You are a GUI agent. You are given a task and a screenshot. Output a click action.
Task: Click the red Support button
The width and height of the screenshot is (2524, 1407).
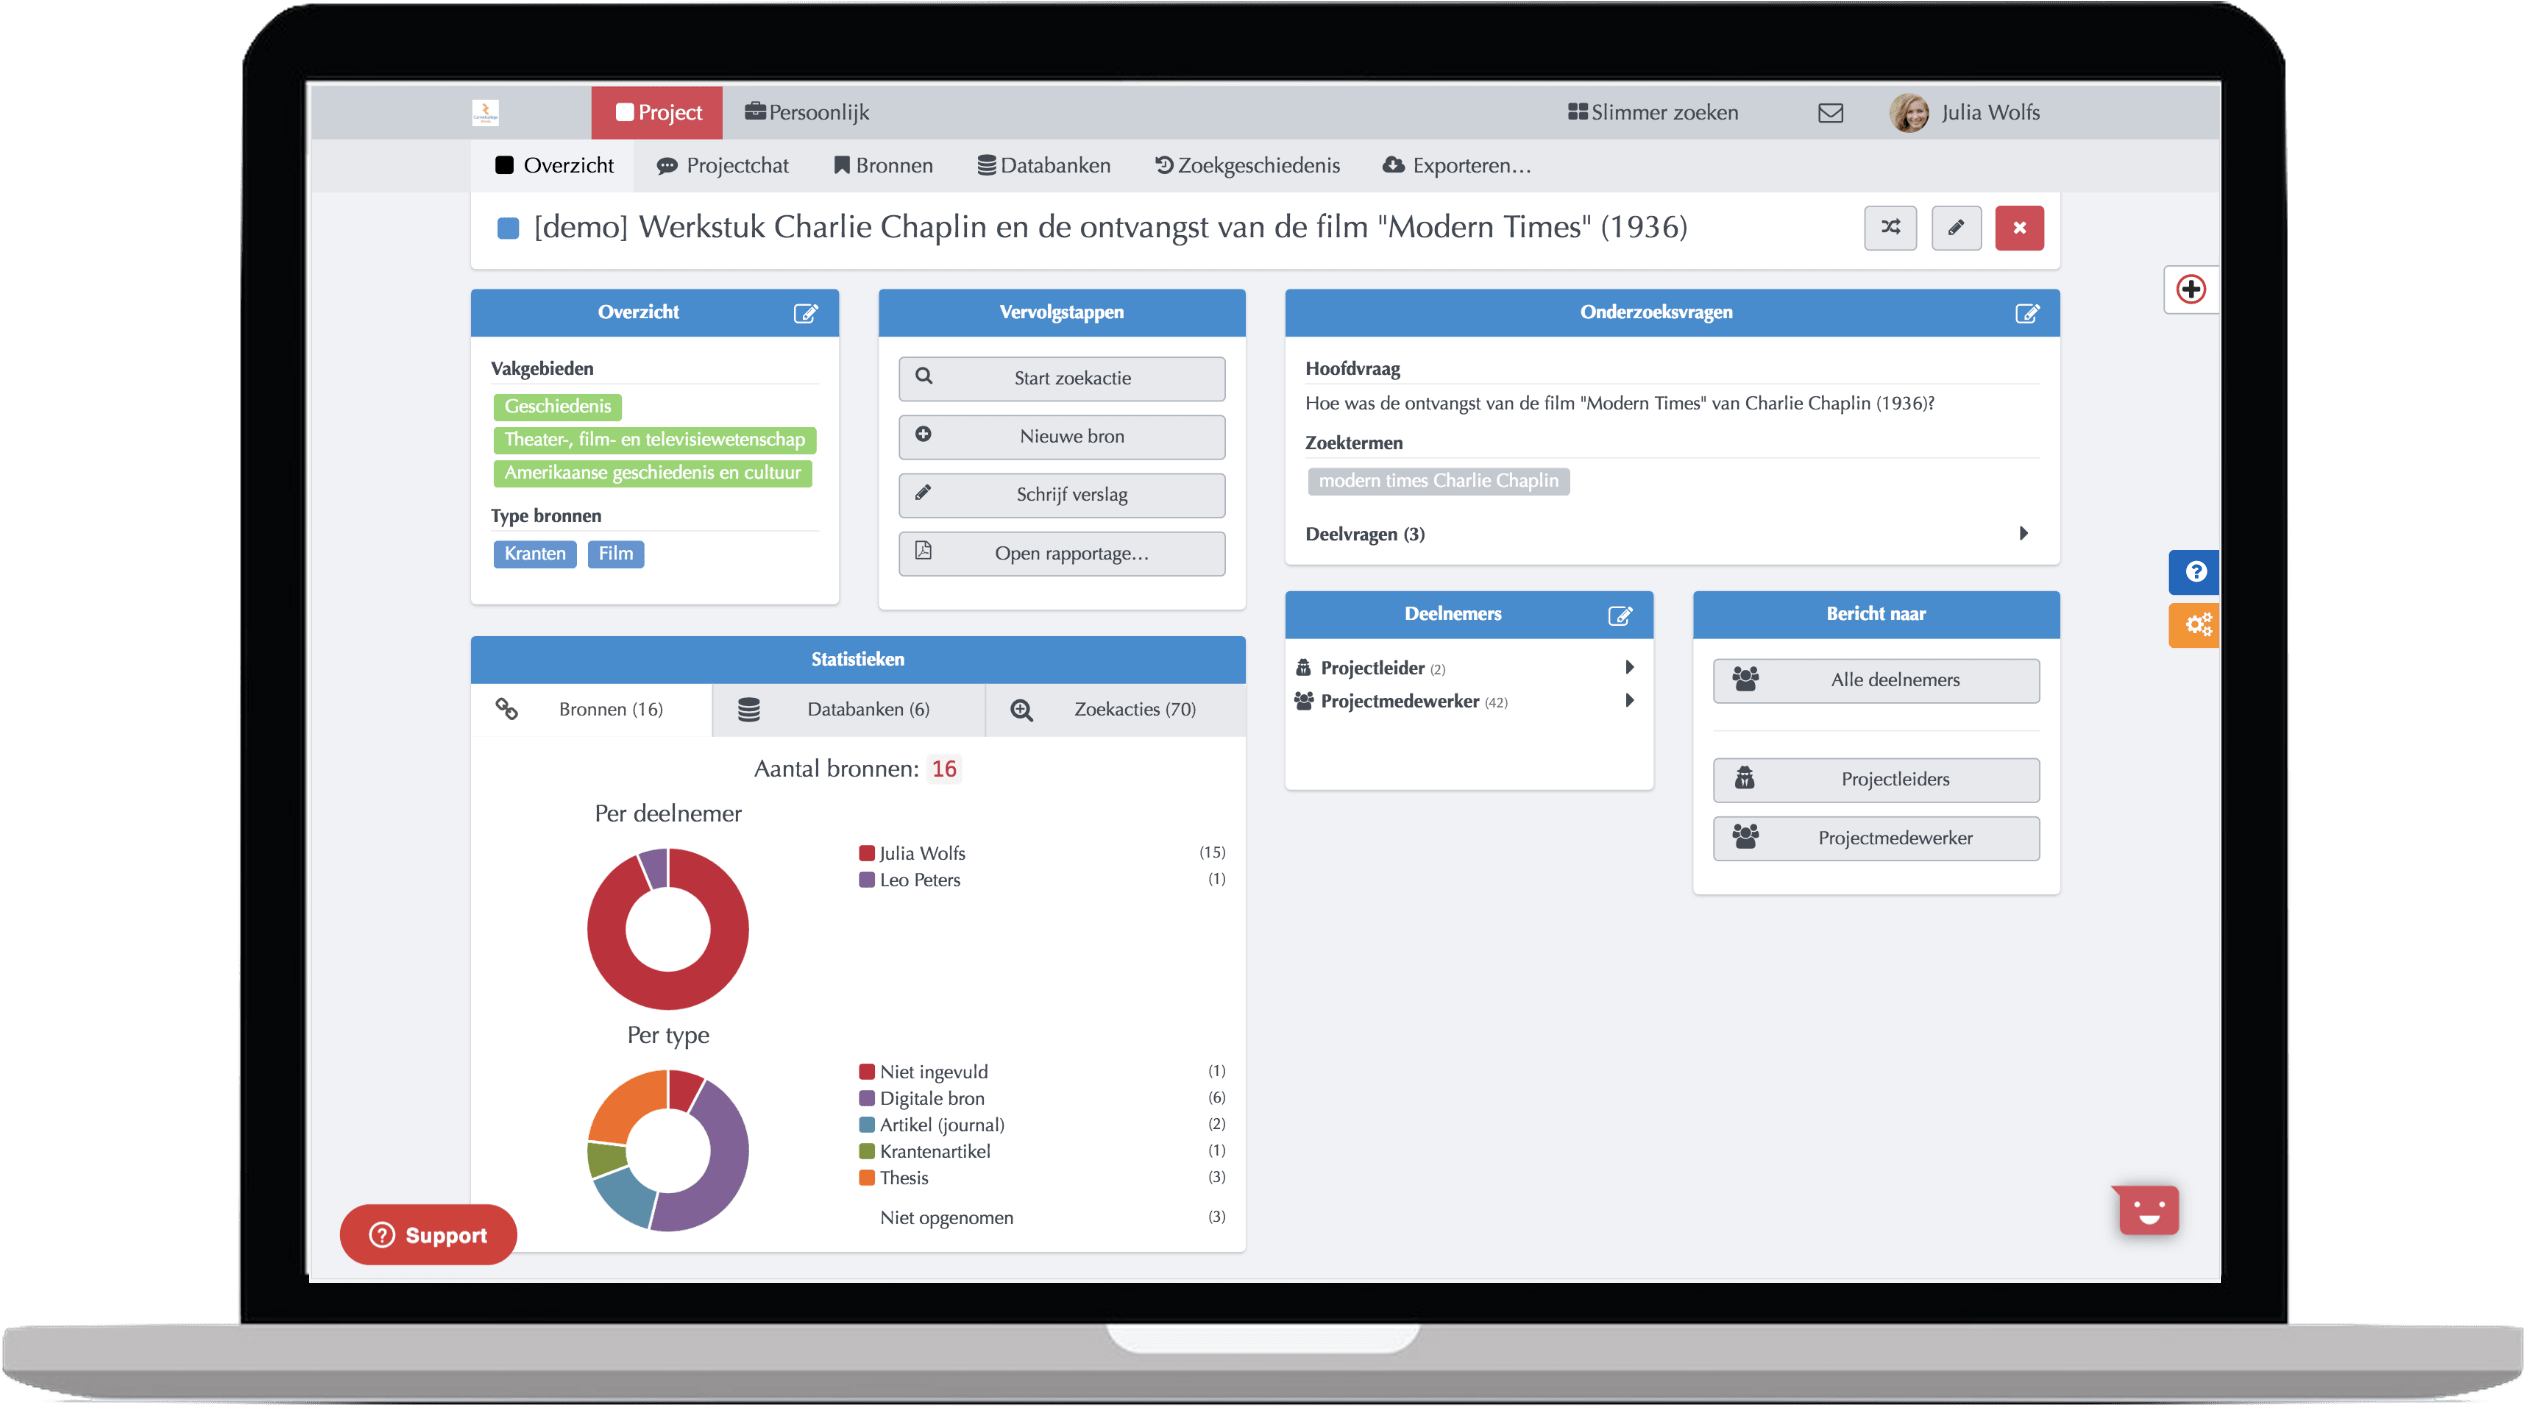click(x=428, y=1235)
